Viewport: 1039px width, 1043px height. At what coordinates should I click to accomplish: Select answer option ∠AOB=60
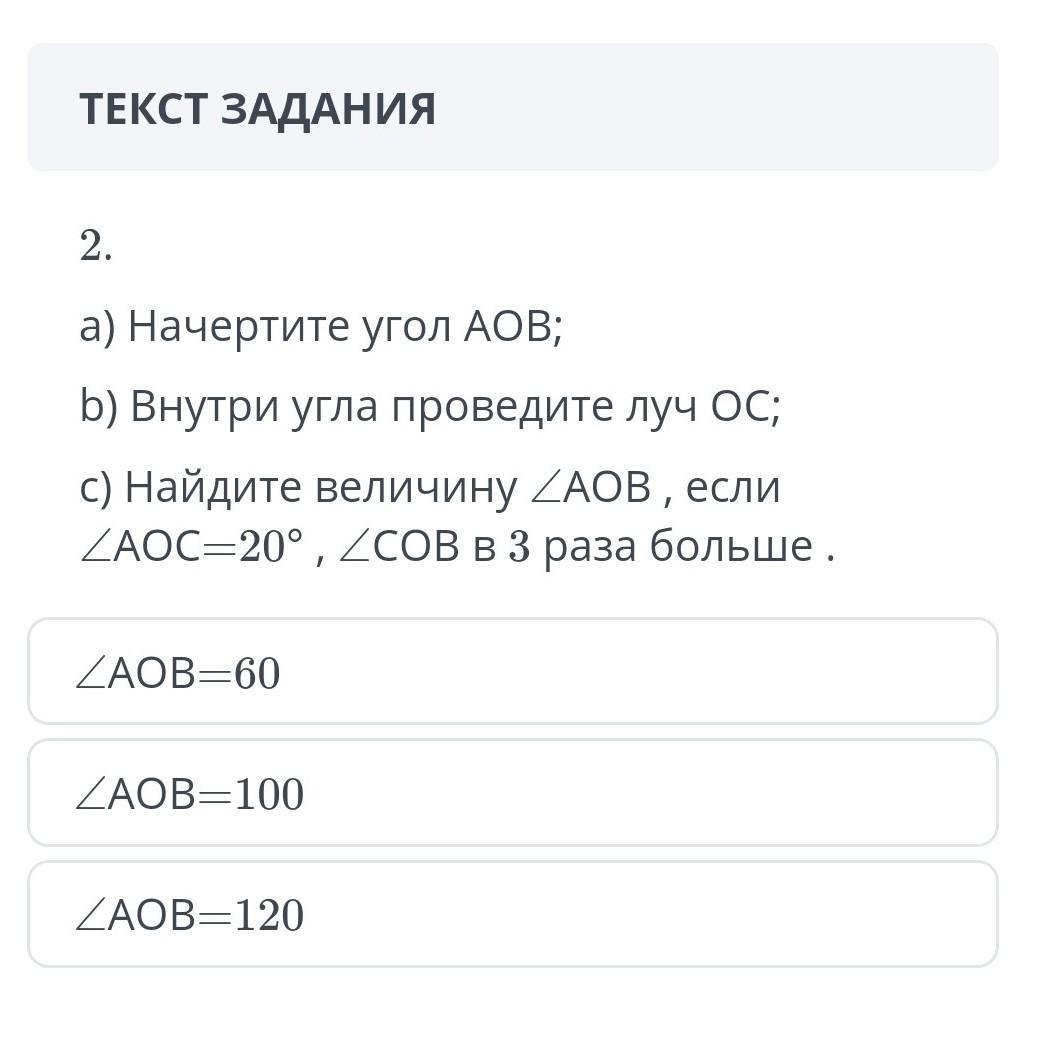pyautogui.click(x=512, y=671)
